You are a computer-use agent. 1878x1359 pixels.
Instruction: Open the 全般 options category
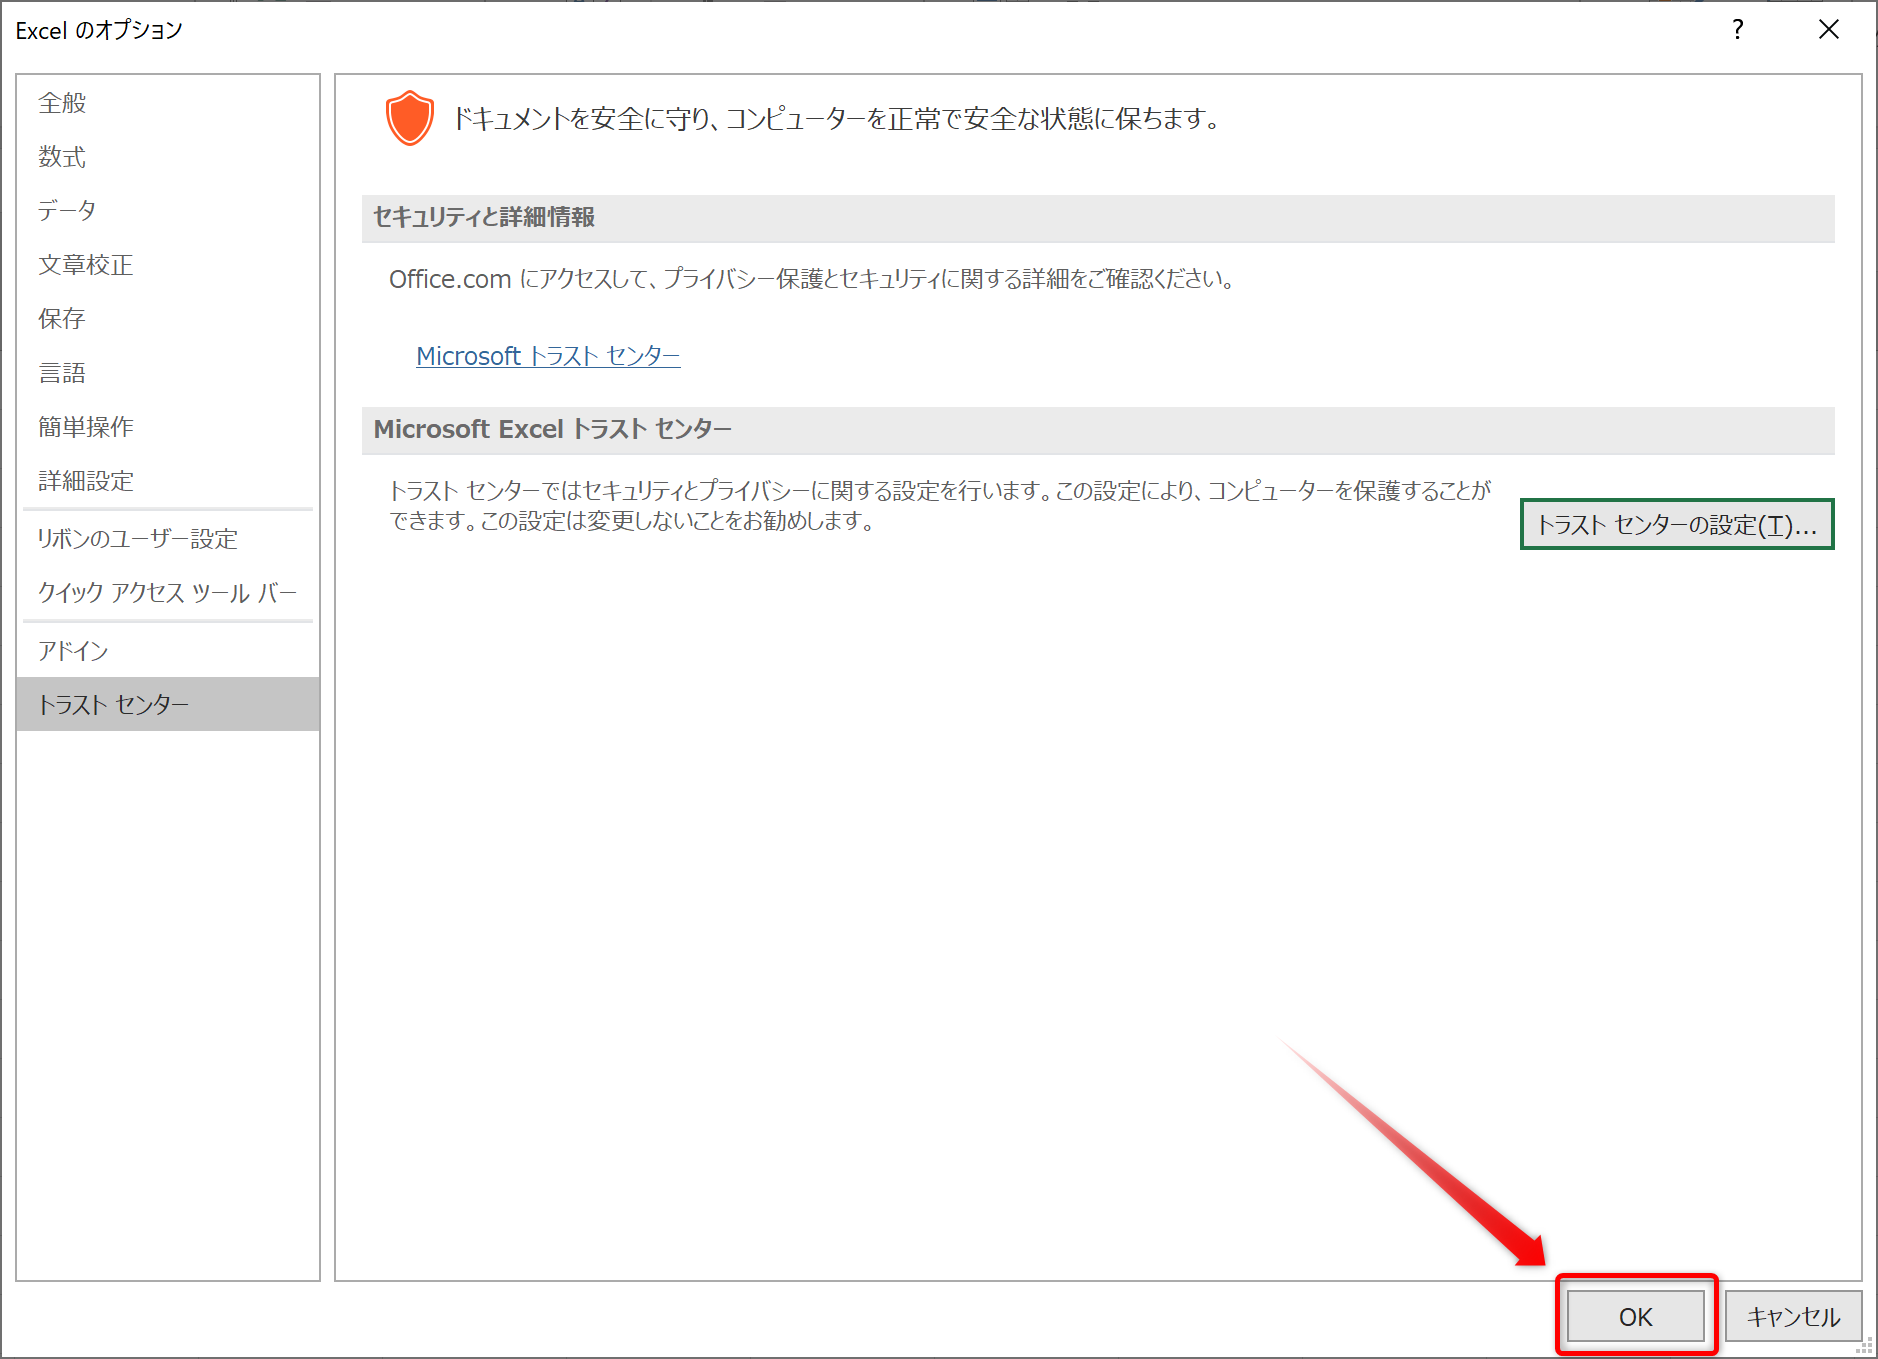(x=168, y=103)
